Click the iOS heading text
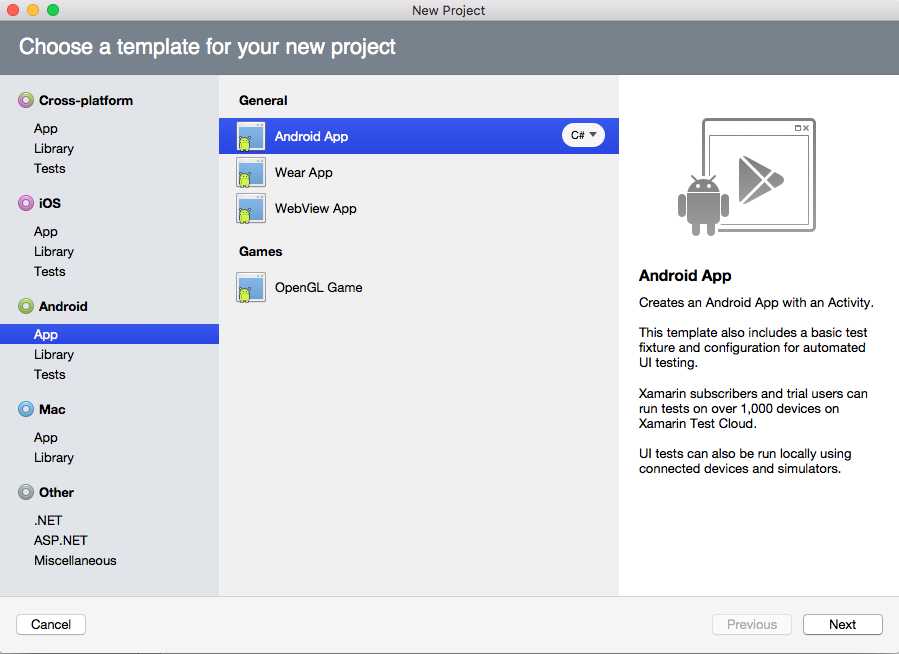The height and width of the screenshot is (654, 899). [50, 203]
